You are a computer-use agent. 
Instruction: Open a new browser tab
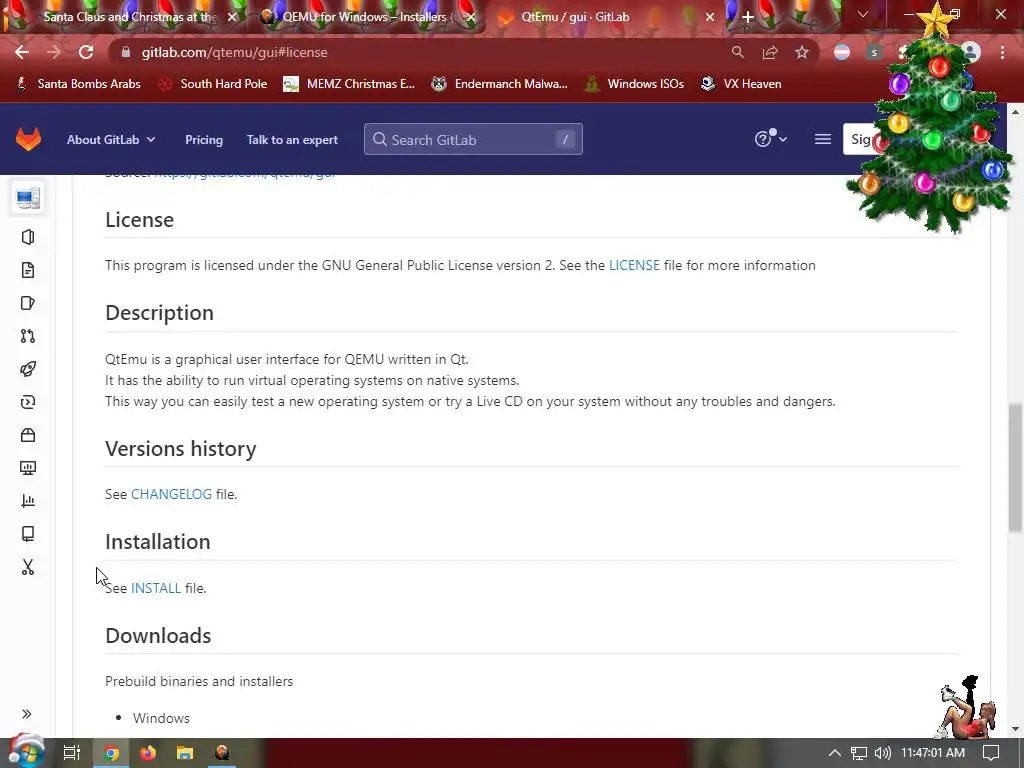tap(748, 17)
